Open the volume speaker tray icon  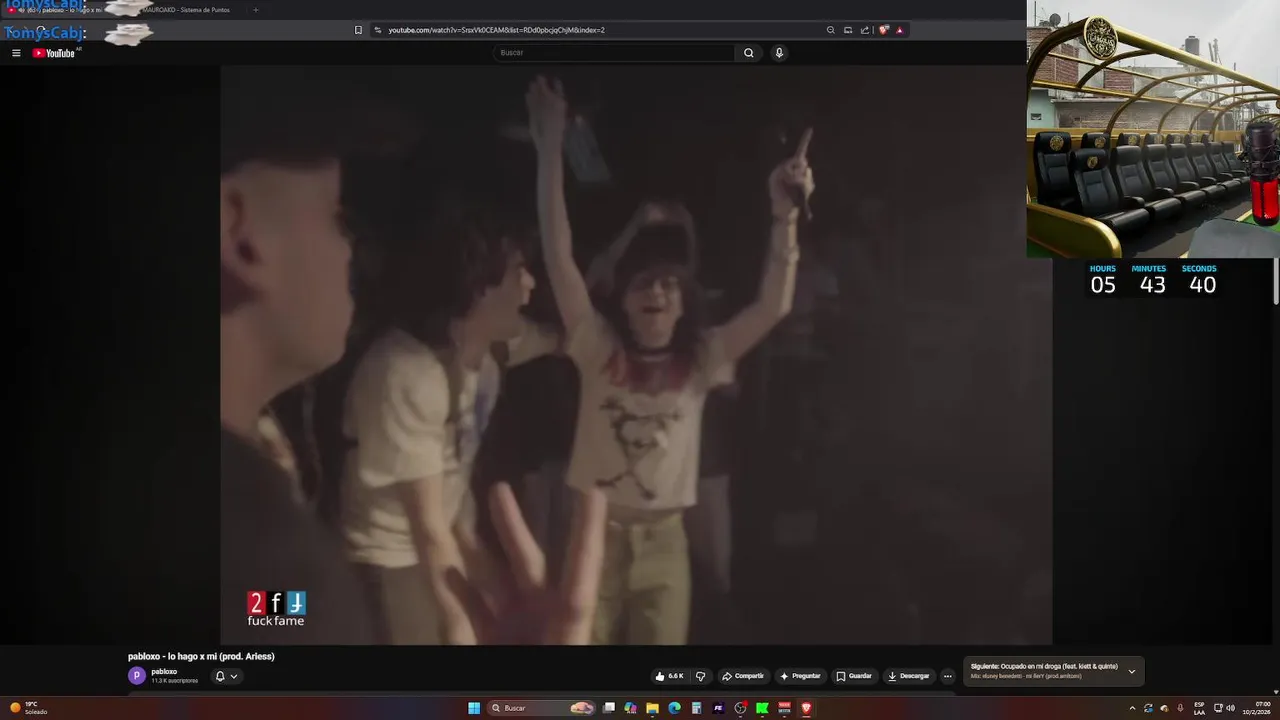coord(1230,708)
